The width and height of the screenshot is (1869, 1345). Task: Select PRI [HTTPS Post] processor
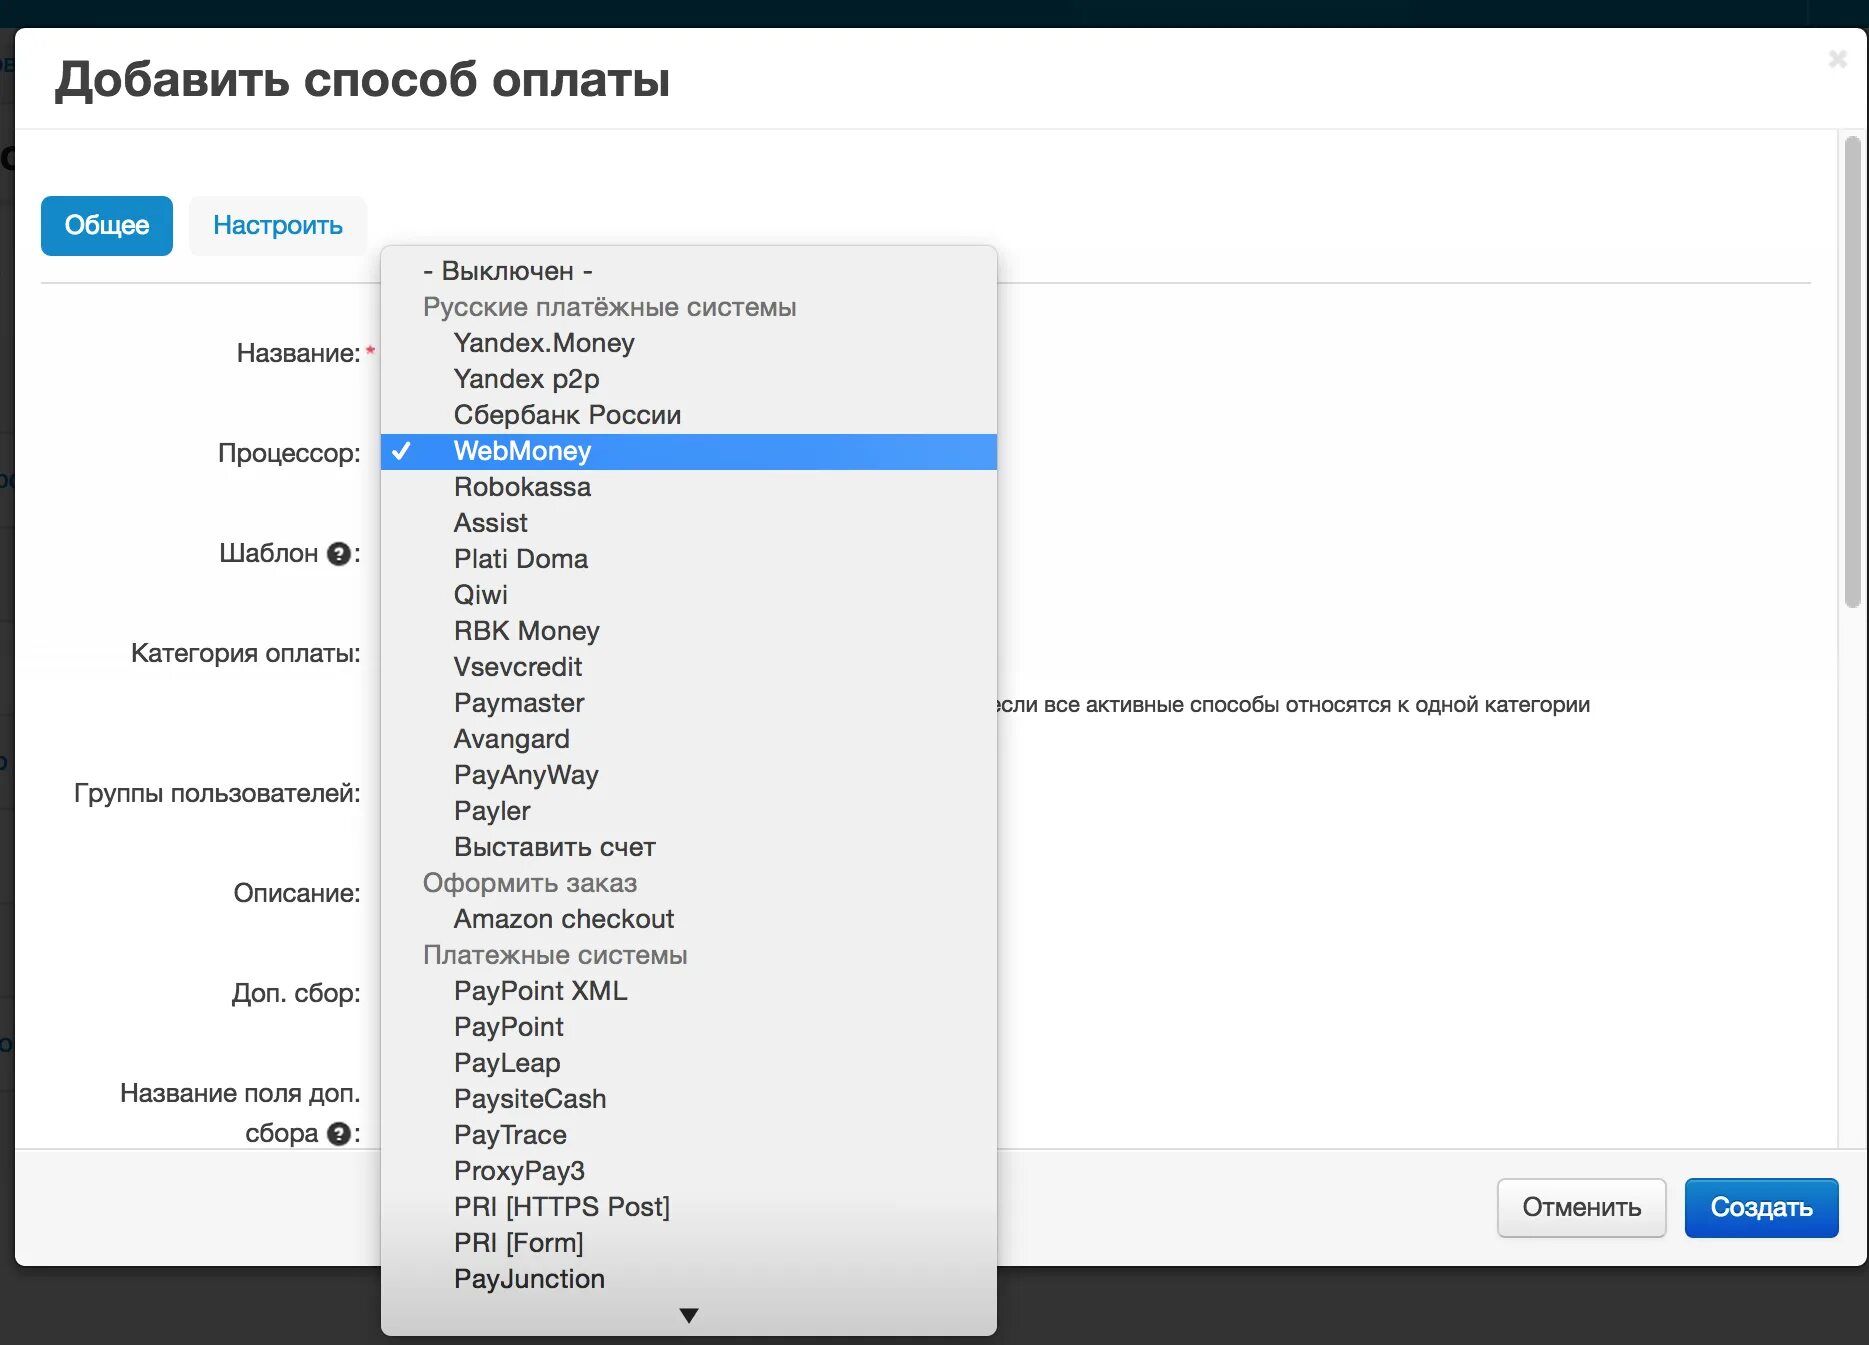[x=689, y=1207]
